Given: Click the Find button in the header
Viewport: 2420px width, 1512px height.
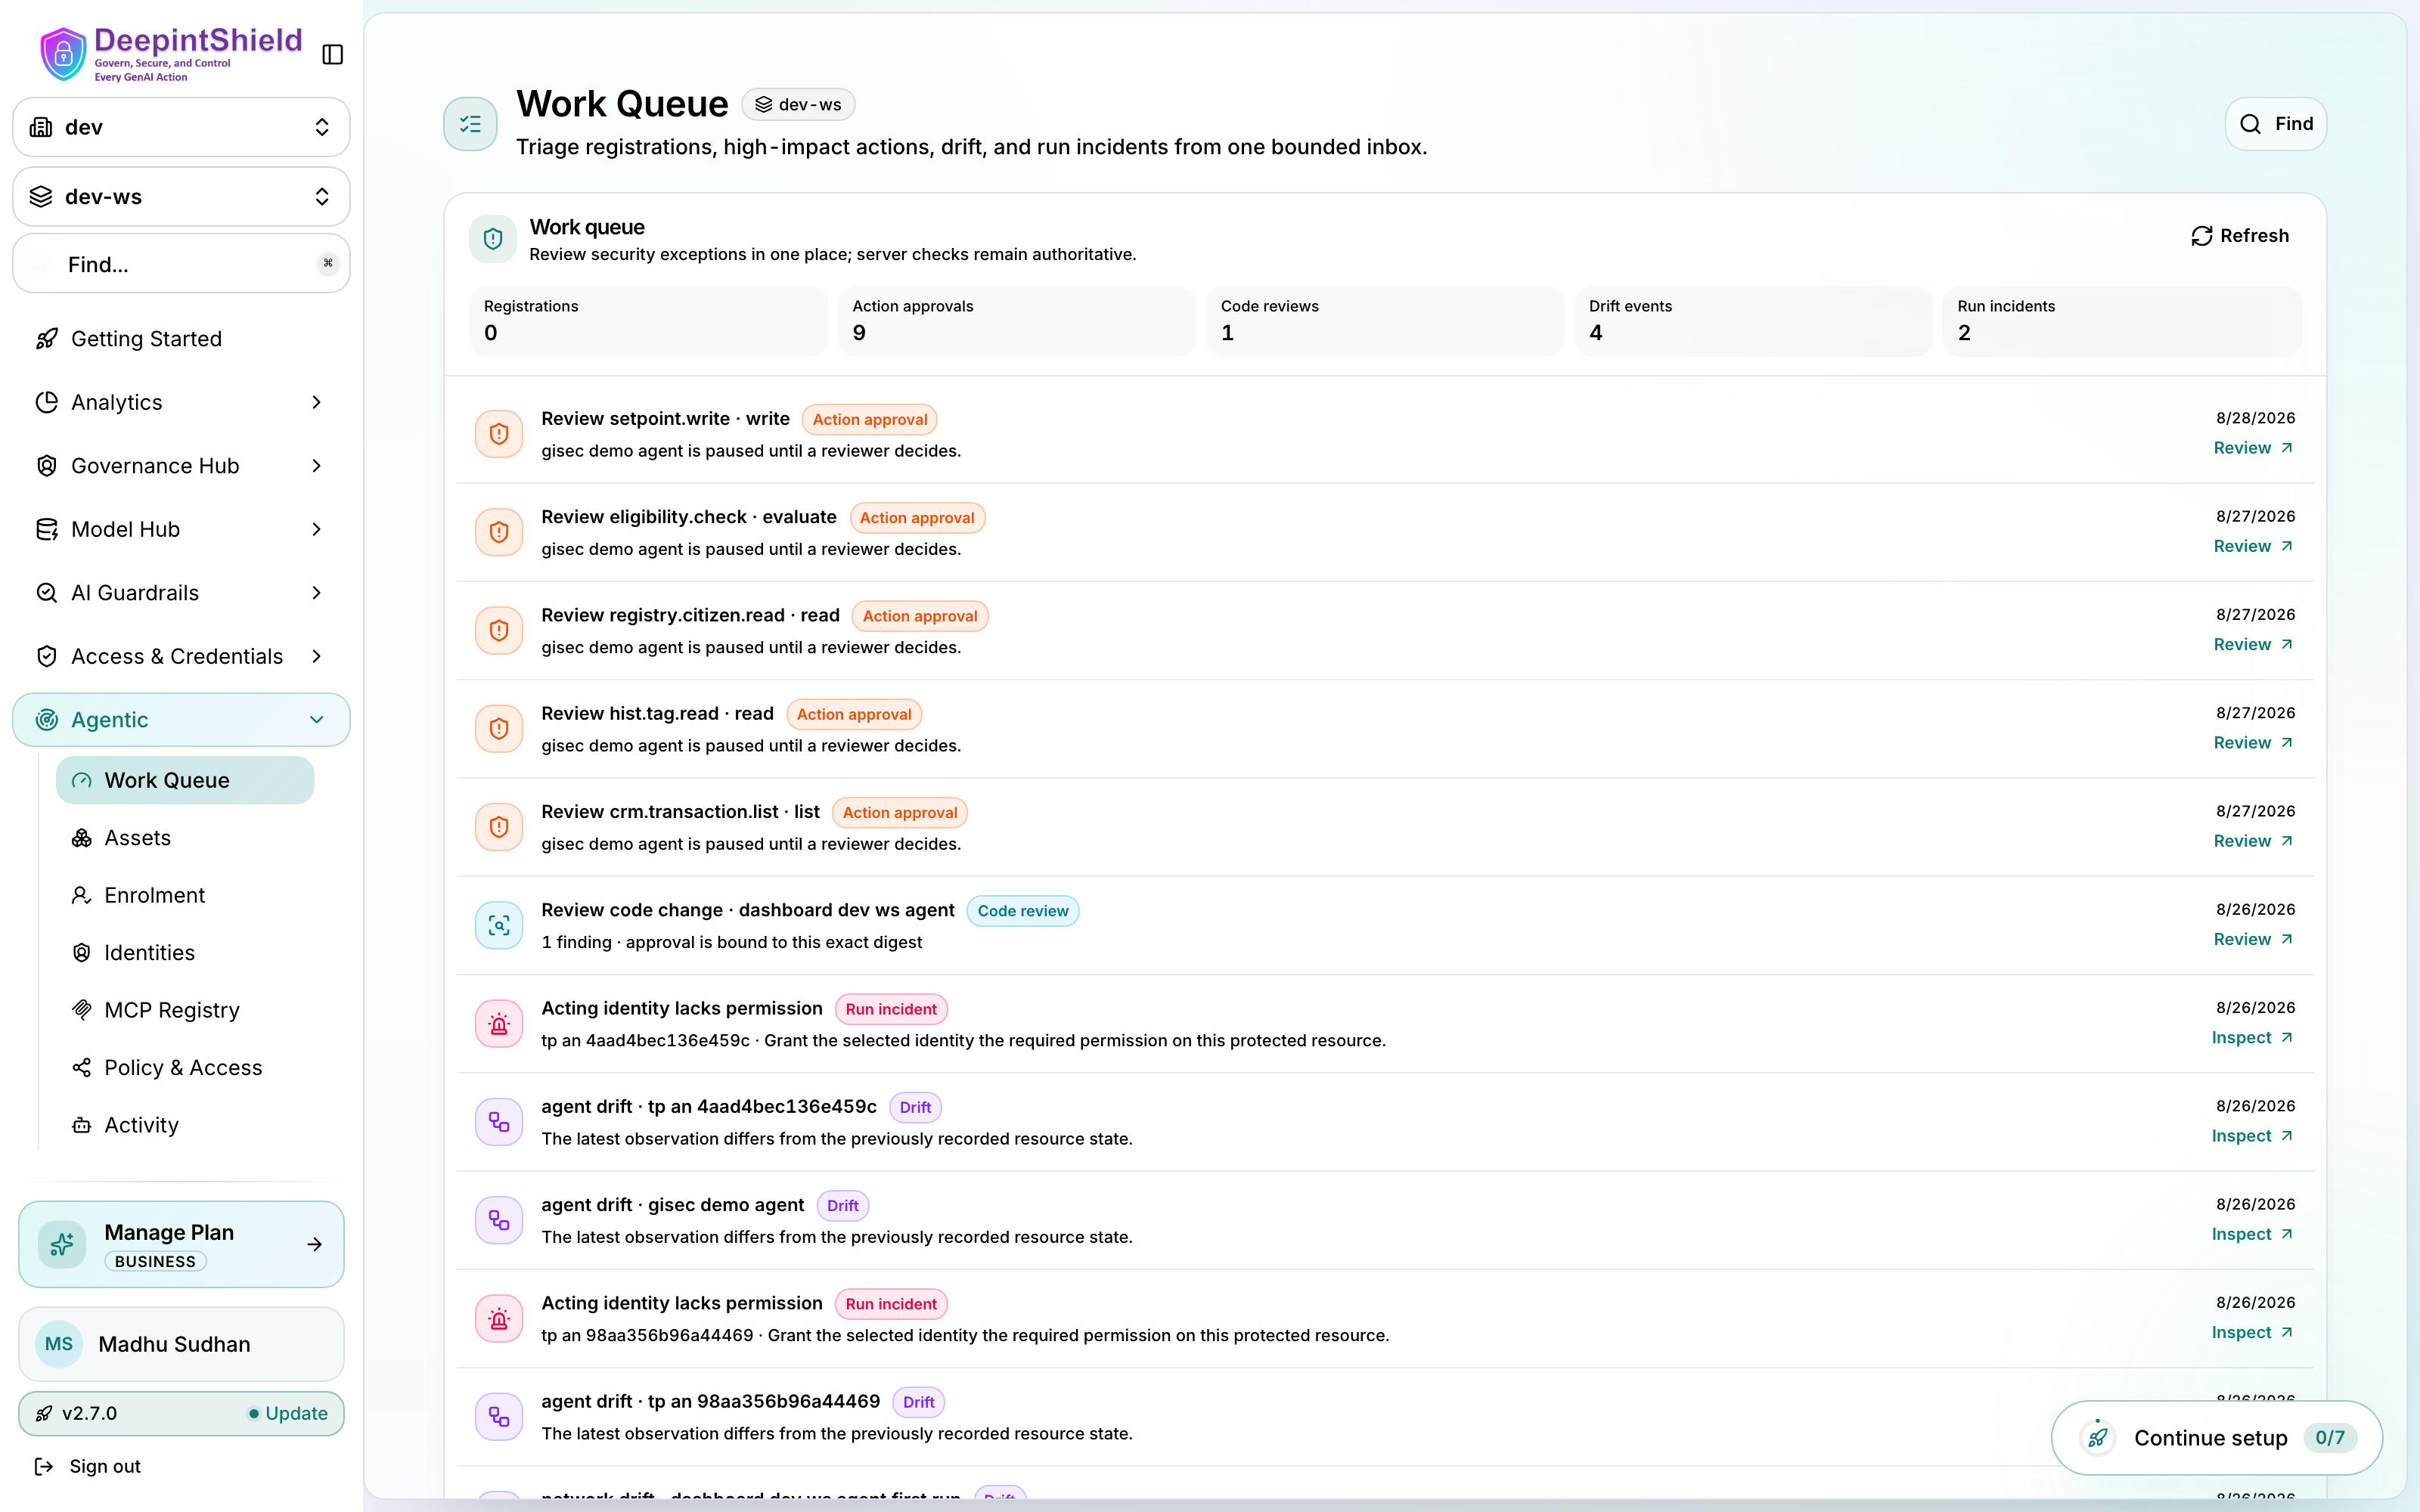Looking at the screenshot, I should (x=2276, y=124).
